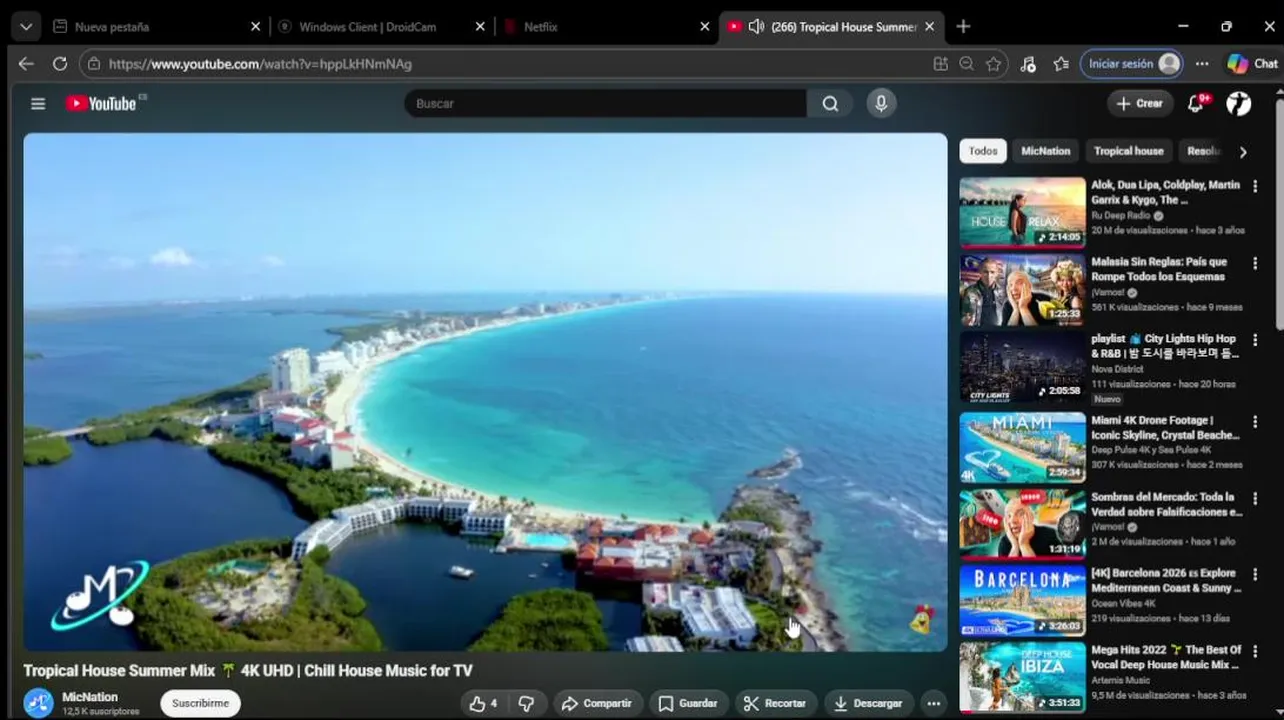Close the Nueva pestaña tab
The height and width of the screenshot is (720, 1284).
(x=255, y=27)
